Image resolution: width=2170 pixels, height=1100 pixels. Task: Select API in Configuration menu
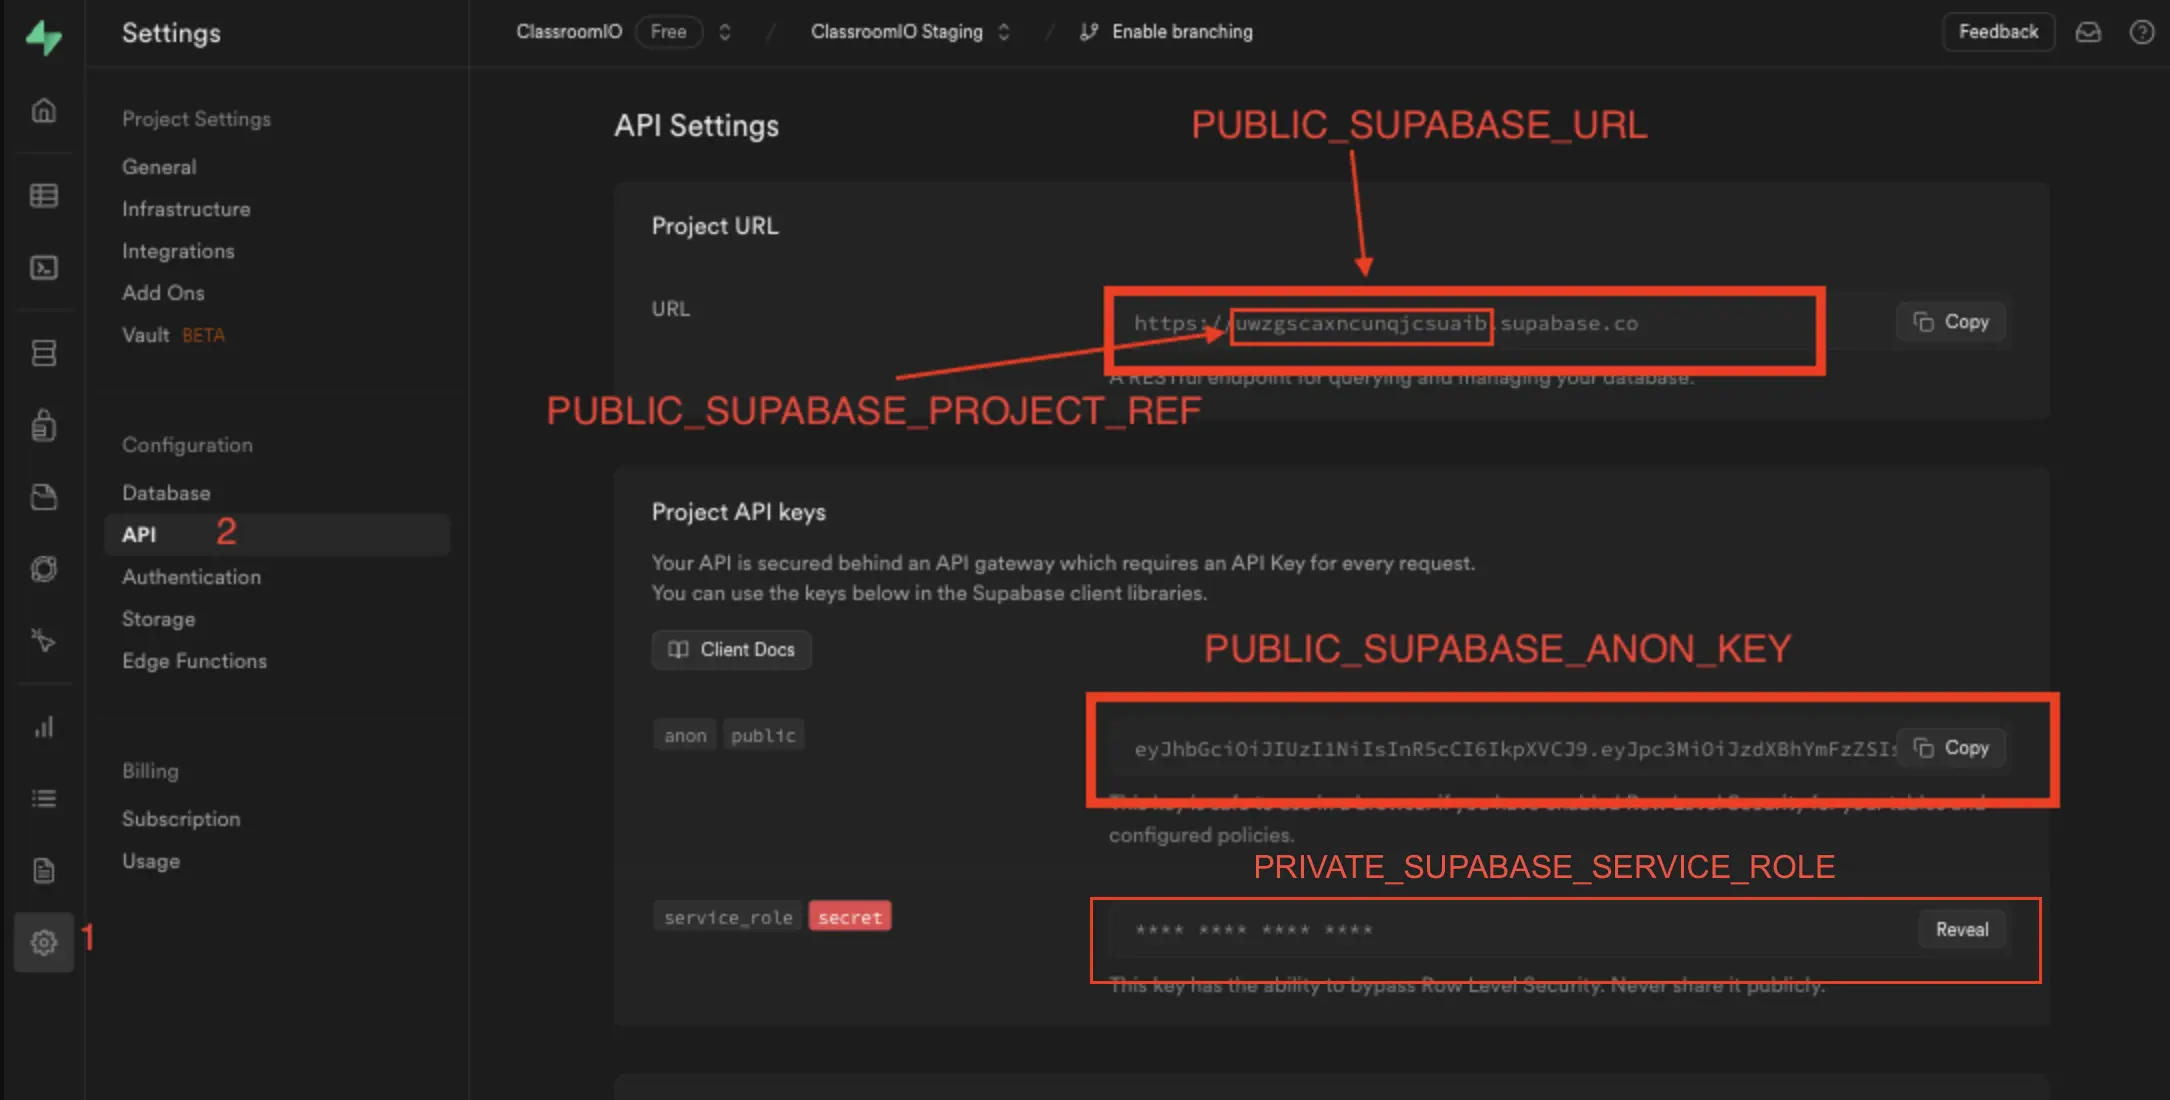[x=140, y=535]
